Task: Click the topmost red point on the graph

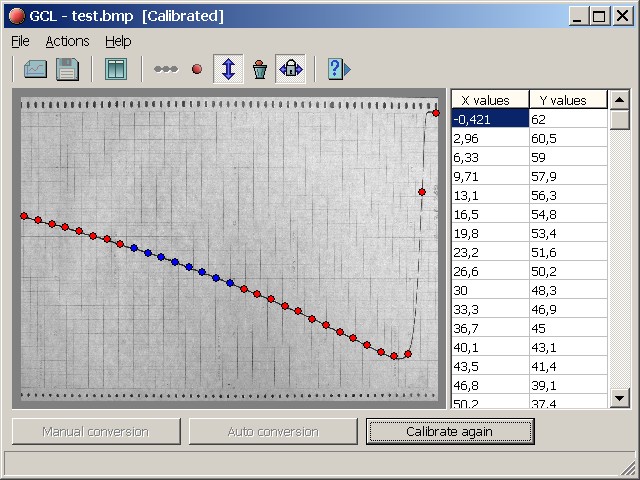Action: coord(436,113)
